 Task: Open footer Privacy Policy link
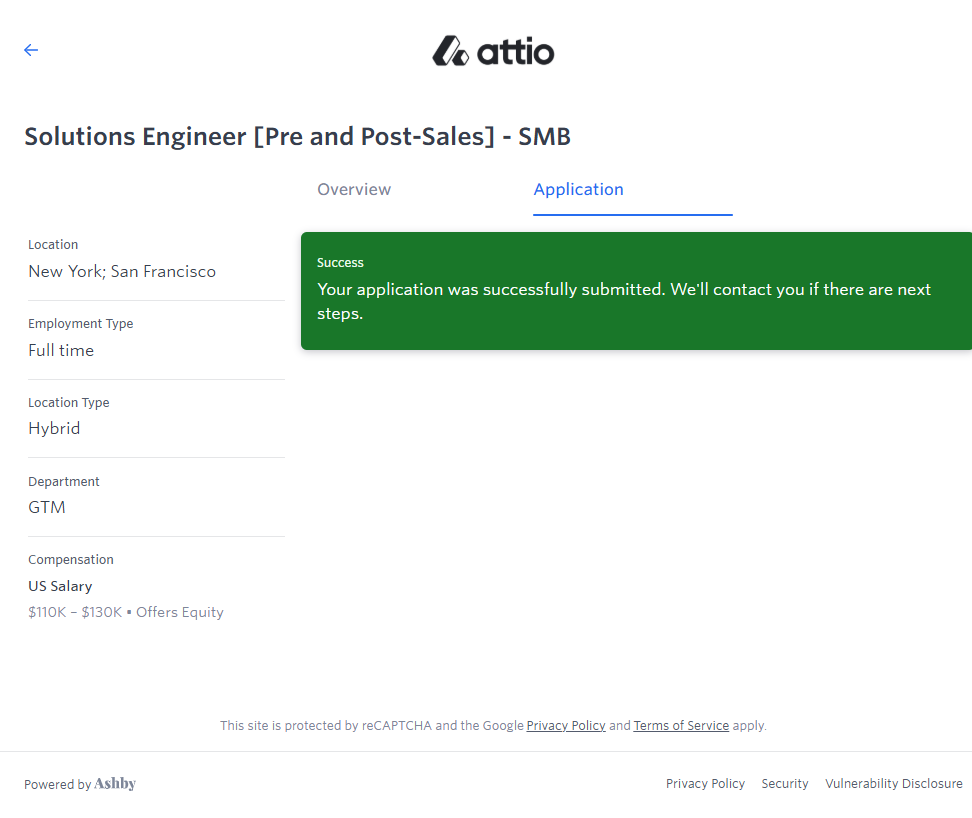(x=705, y=784)
